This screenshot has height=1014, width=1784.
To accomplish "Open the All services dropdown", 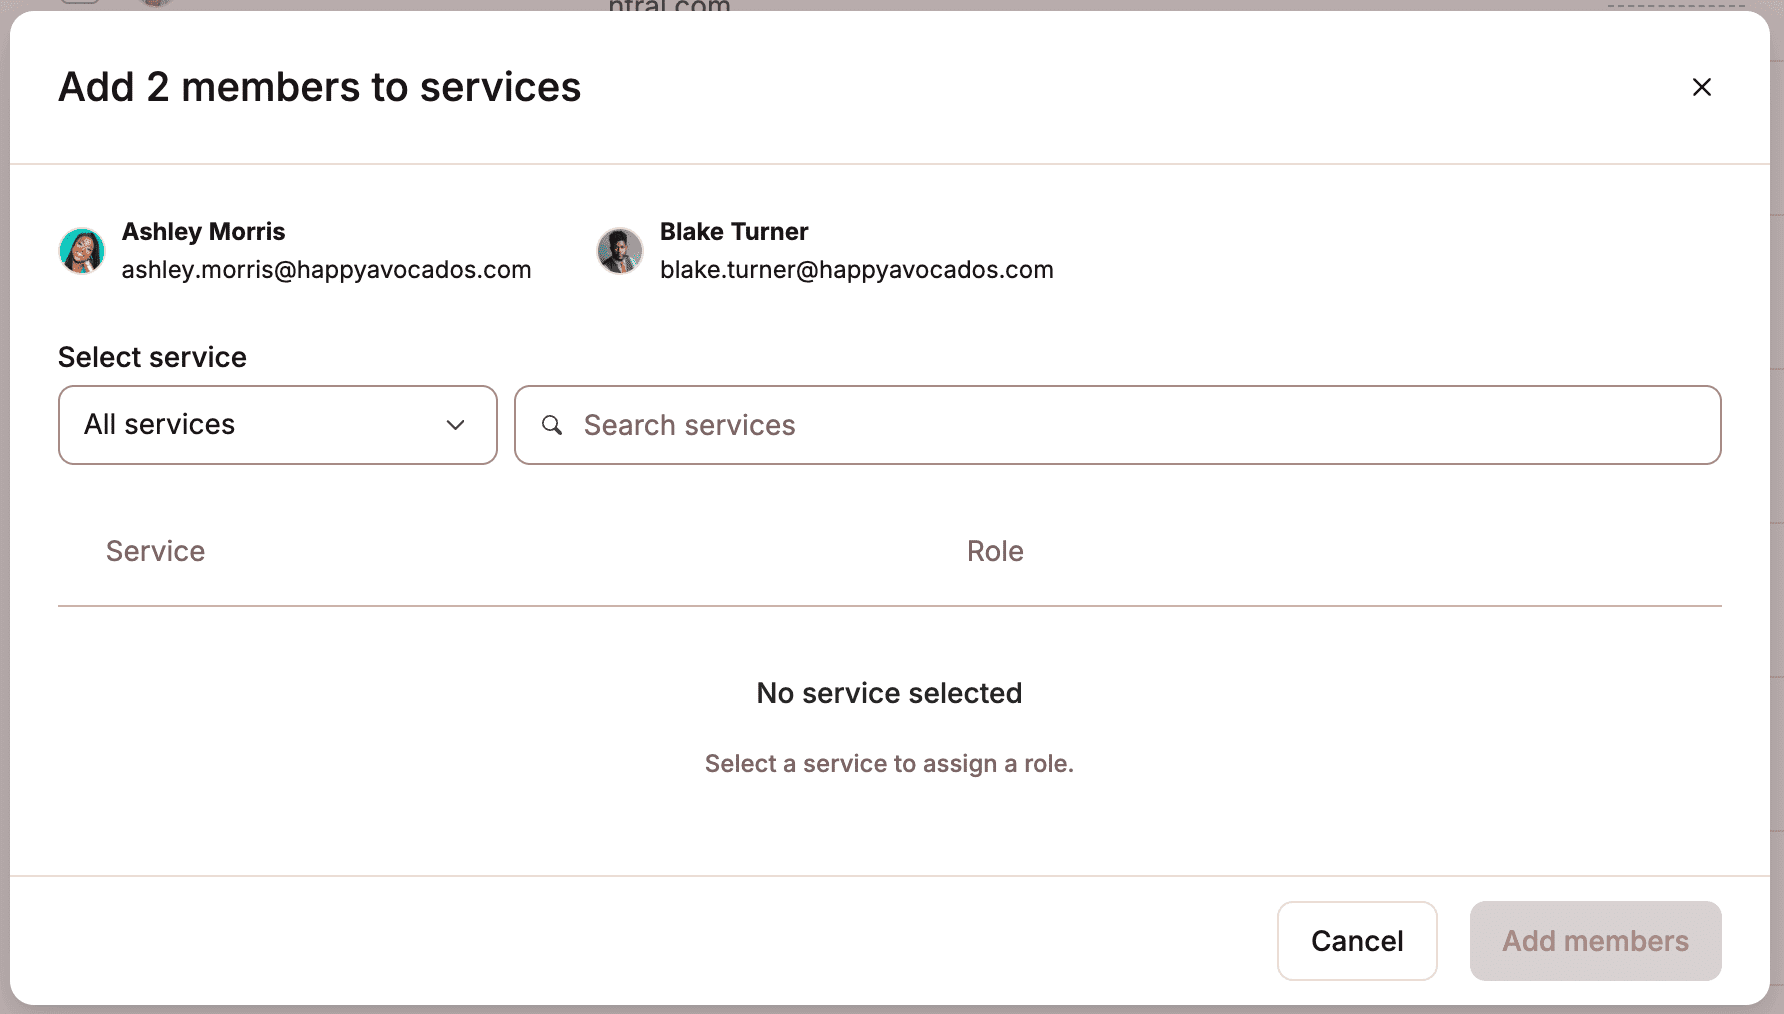I will point(277,425).
